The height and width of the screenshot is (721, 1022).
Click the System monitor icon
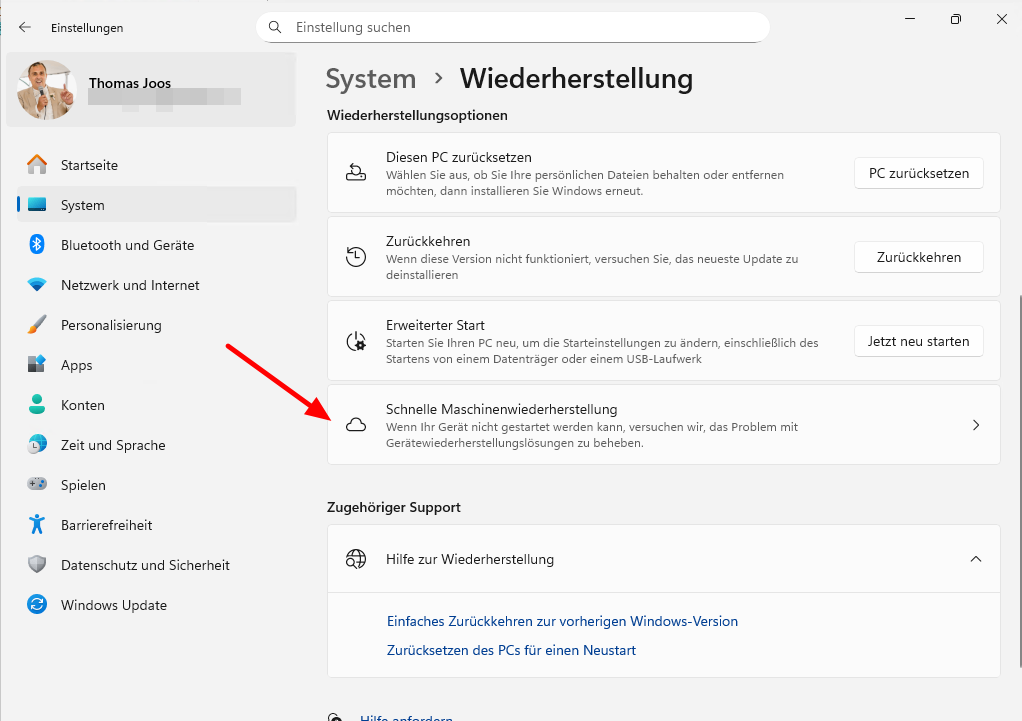click(37, 205)
